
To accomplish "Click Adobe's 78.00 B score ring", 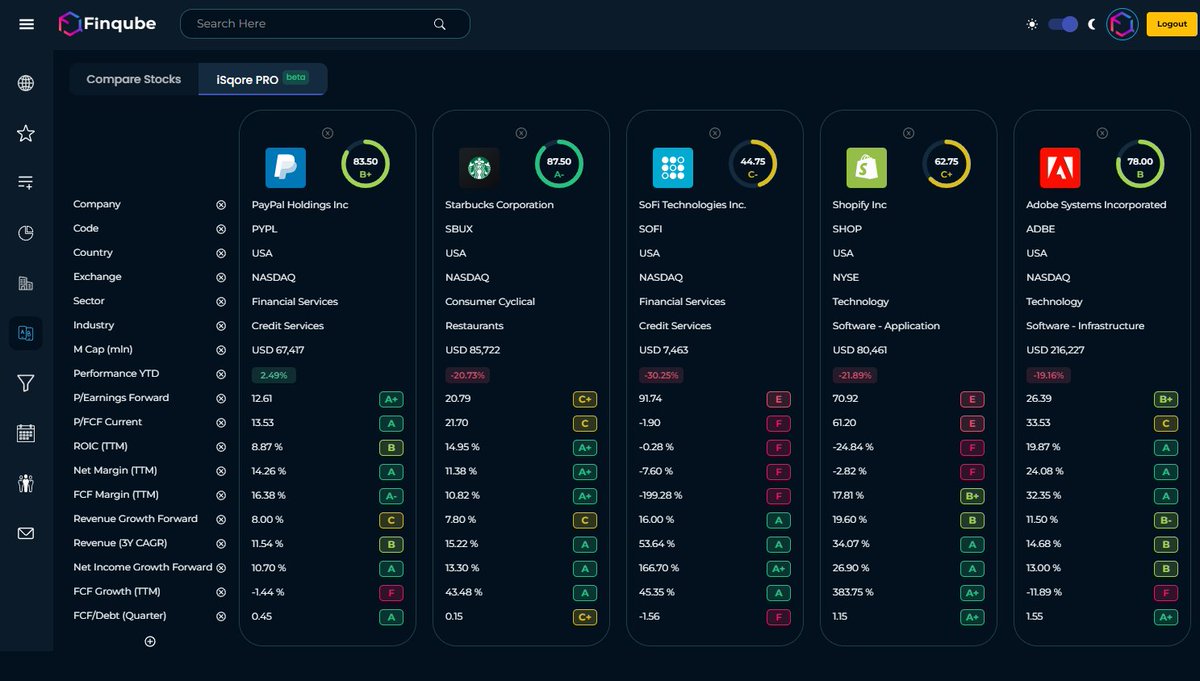I will coord(1140,164).
